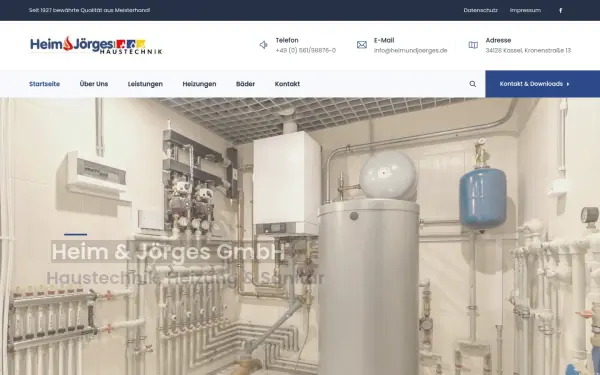Open the Datenschutz link
This screenshot has width=600, height=375.
(x=480, y=10)
